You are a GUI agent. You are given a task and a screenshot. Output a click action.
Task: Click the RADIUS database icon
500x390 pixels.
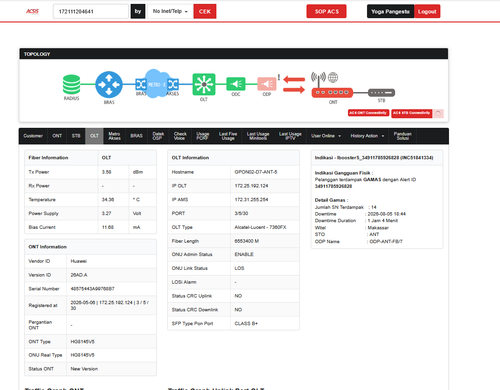pos(71,84)
